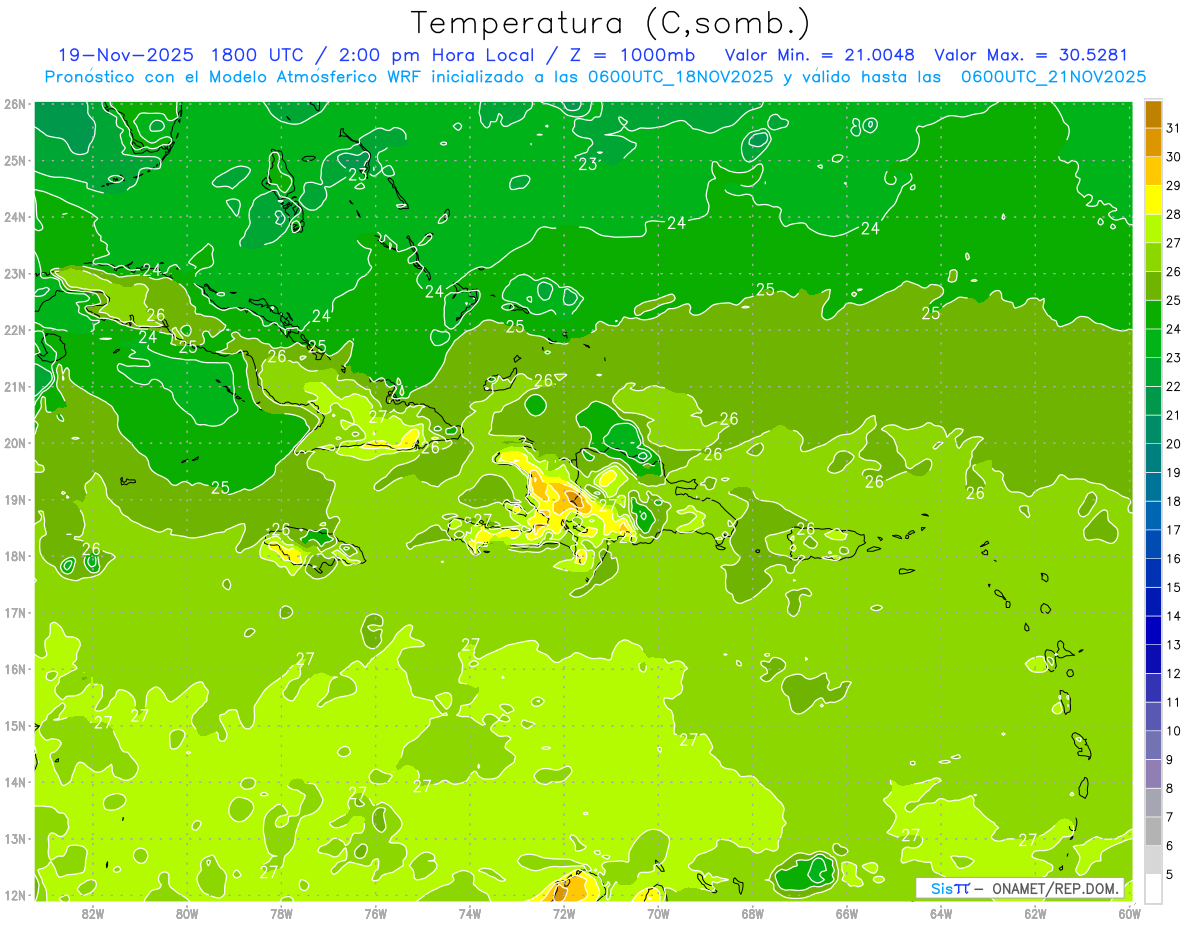
Task: Click the longitude axis label "82W"
Action: pyautogui.click(x=93, y=913)
